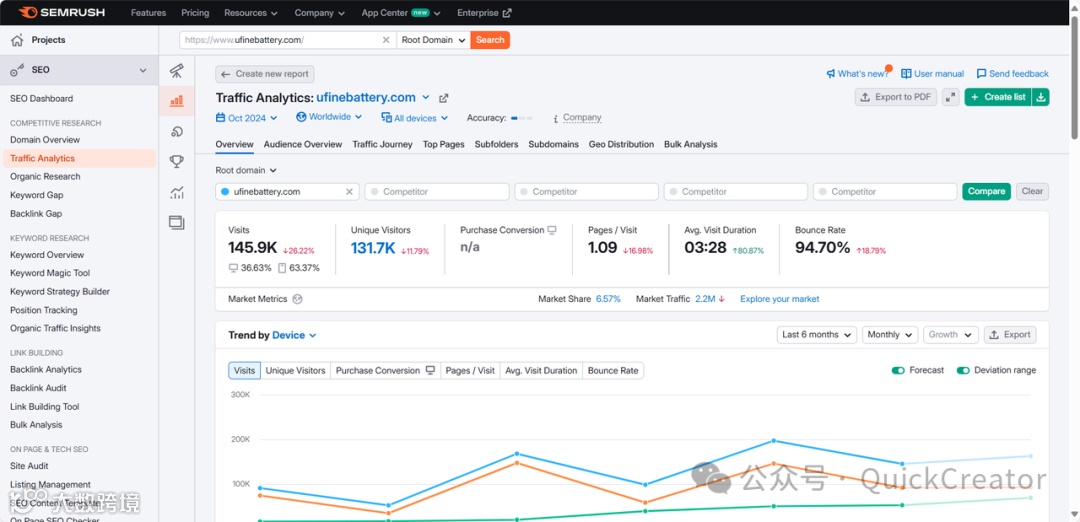This screenshot has height=522, width=1080.
Task: Open the Growth dropdown
Action: pyautogui.click(x=951, y=335)
